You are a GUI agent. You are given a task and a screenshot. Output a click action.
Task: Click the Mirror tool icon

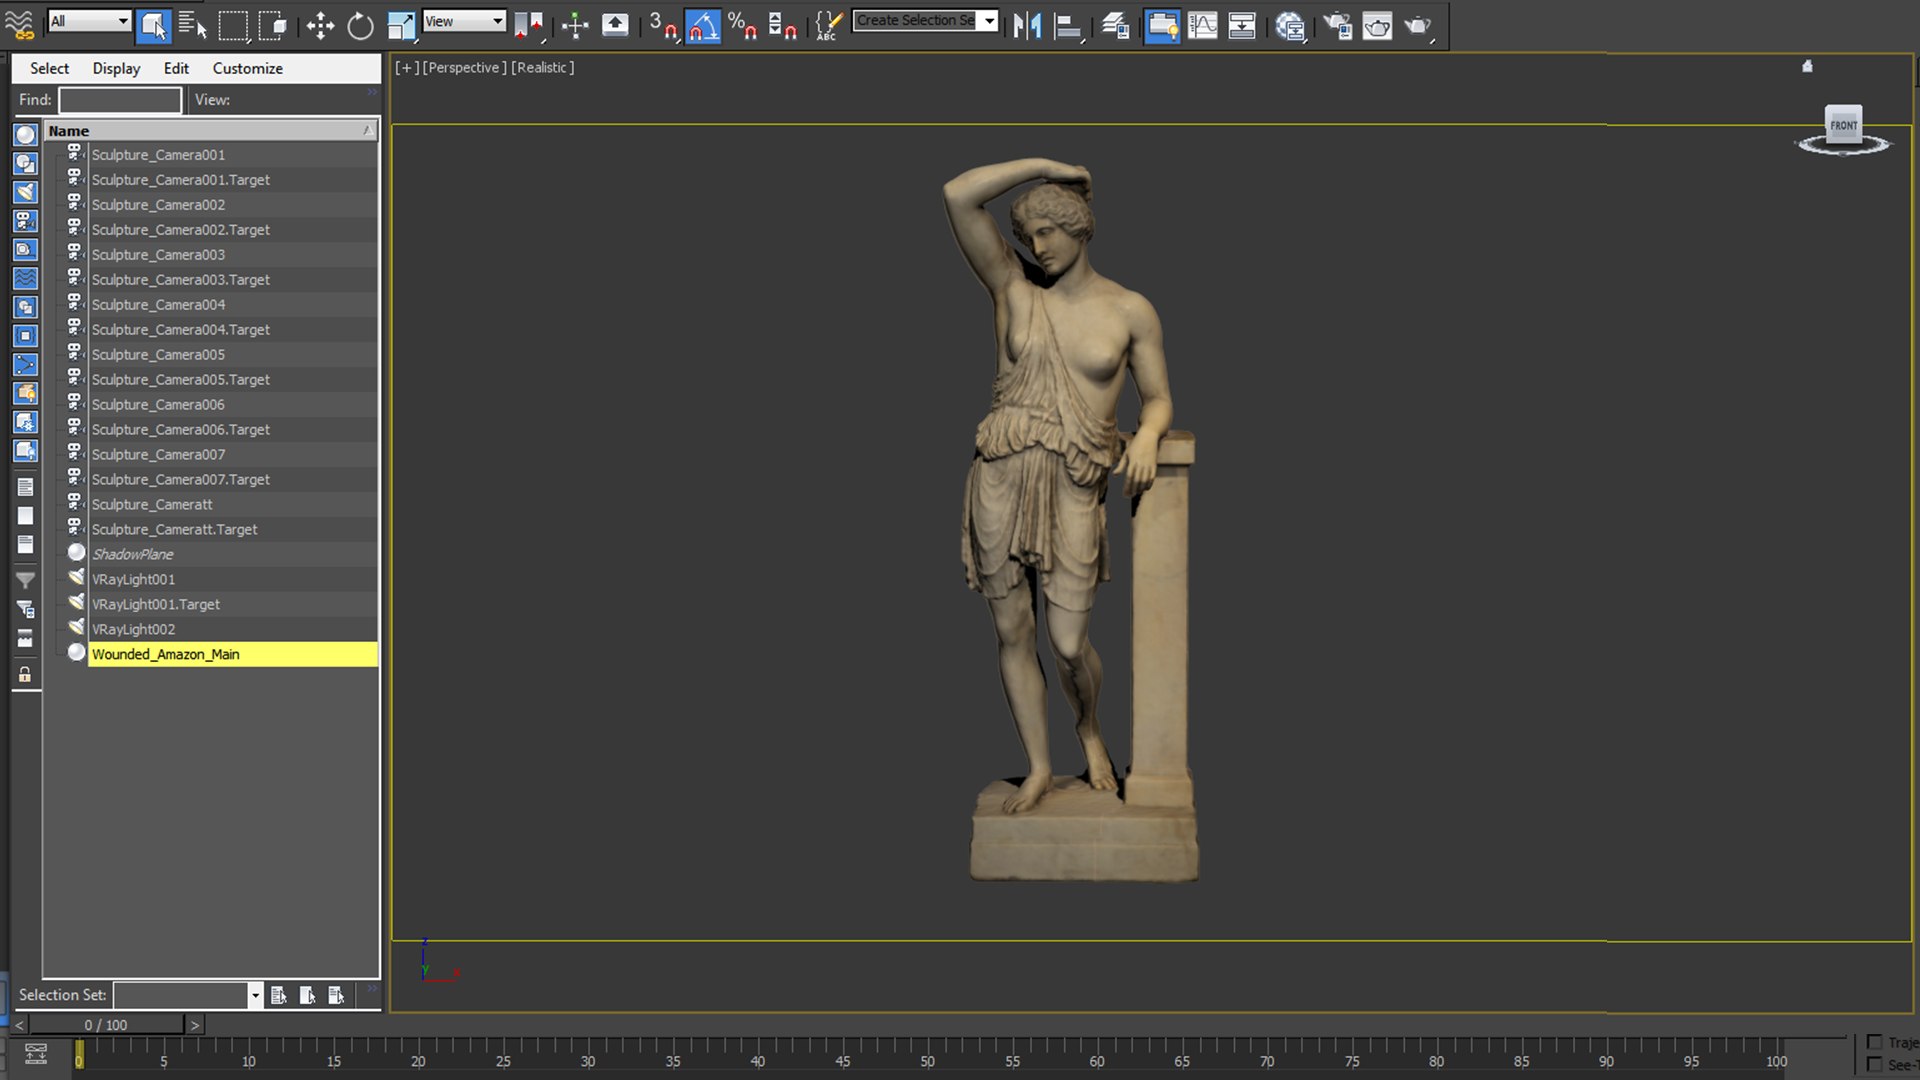click(1027, 26)
